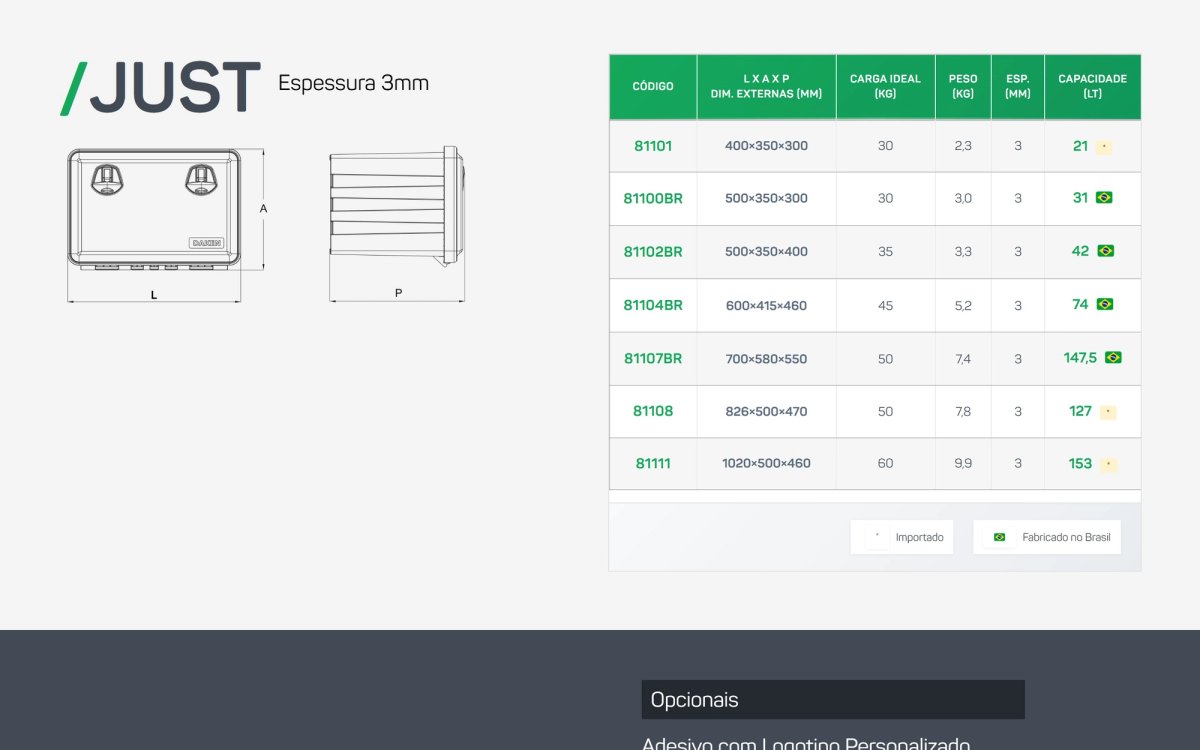Click the Brazil flag beside capacity 42
This screenshot has width=1200, height=750.
[x=1105, y=251]
